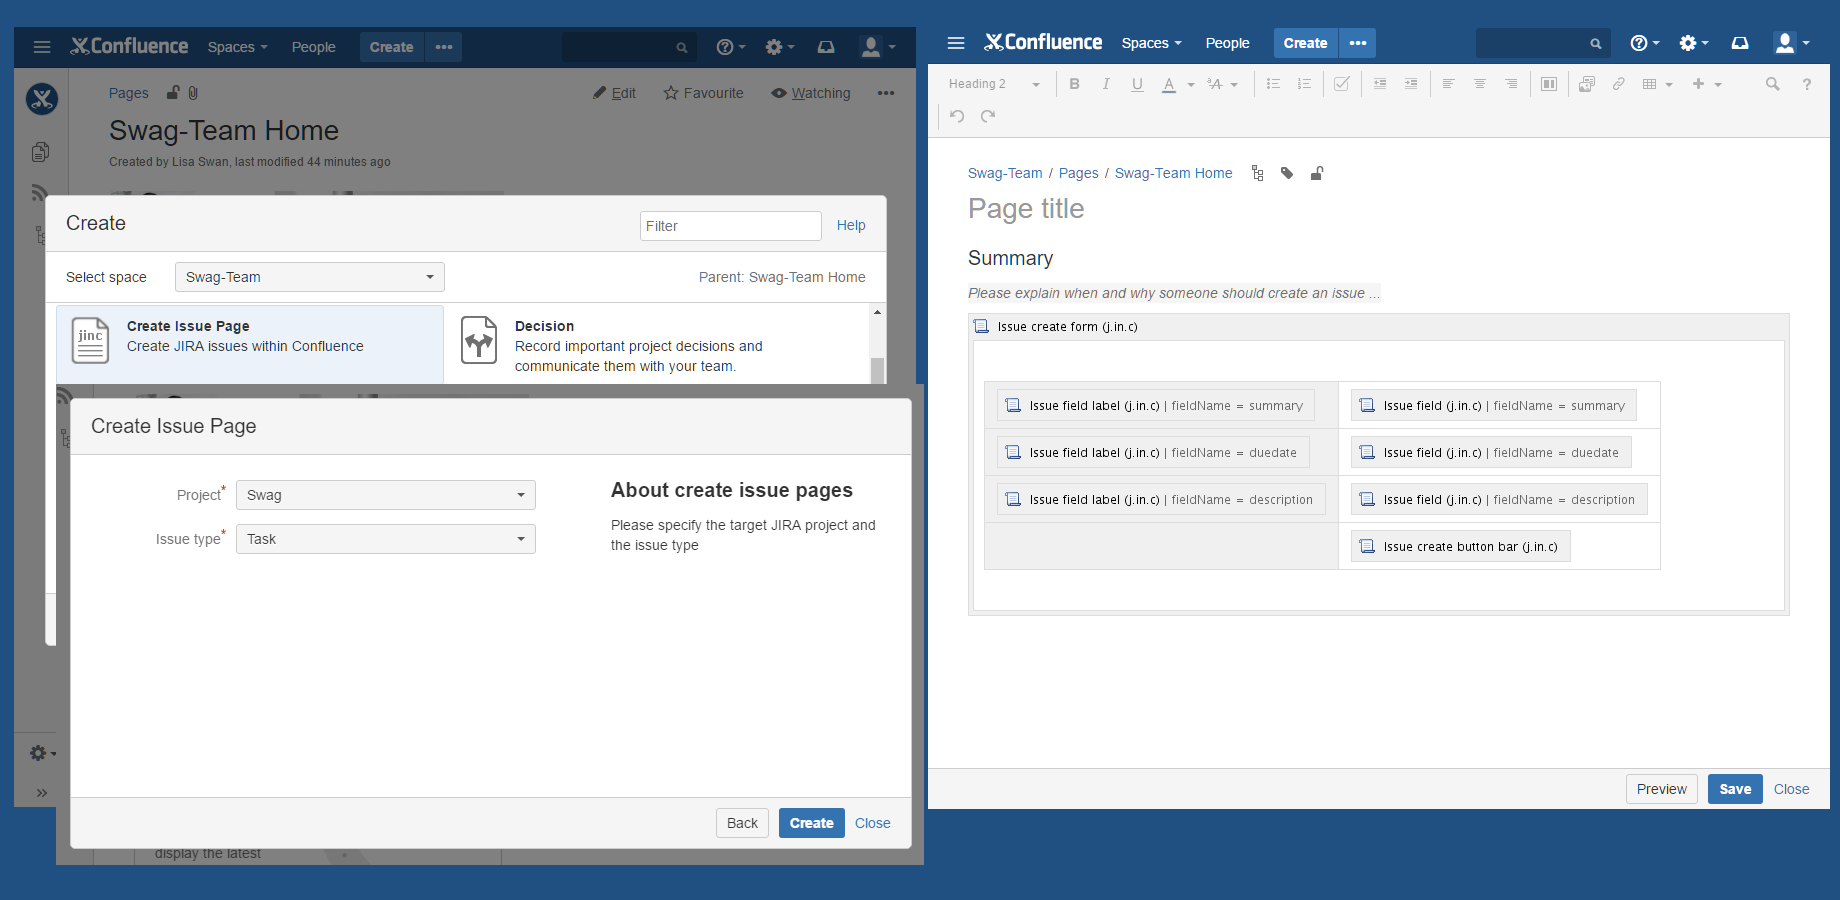Open the insert more content menu
The width and height of the screenshot is (1840, 900).
pyautogui.click(x=1707, y=84)
